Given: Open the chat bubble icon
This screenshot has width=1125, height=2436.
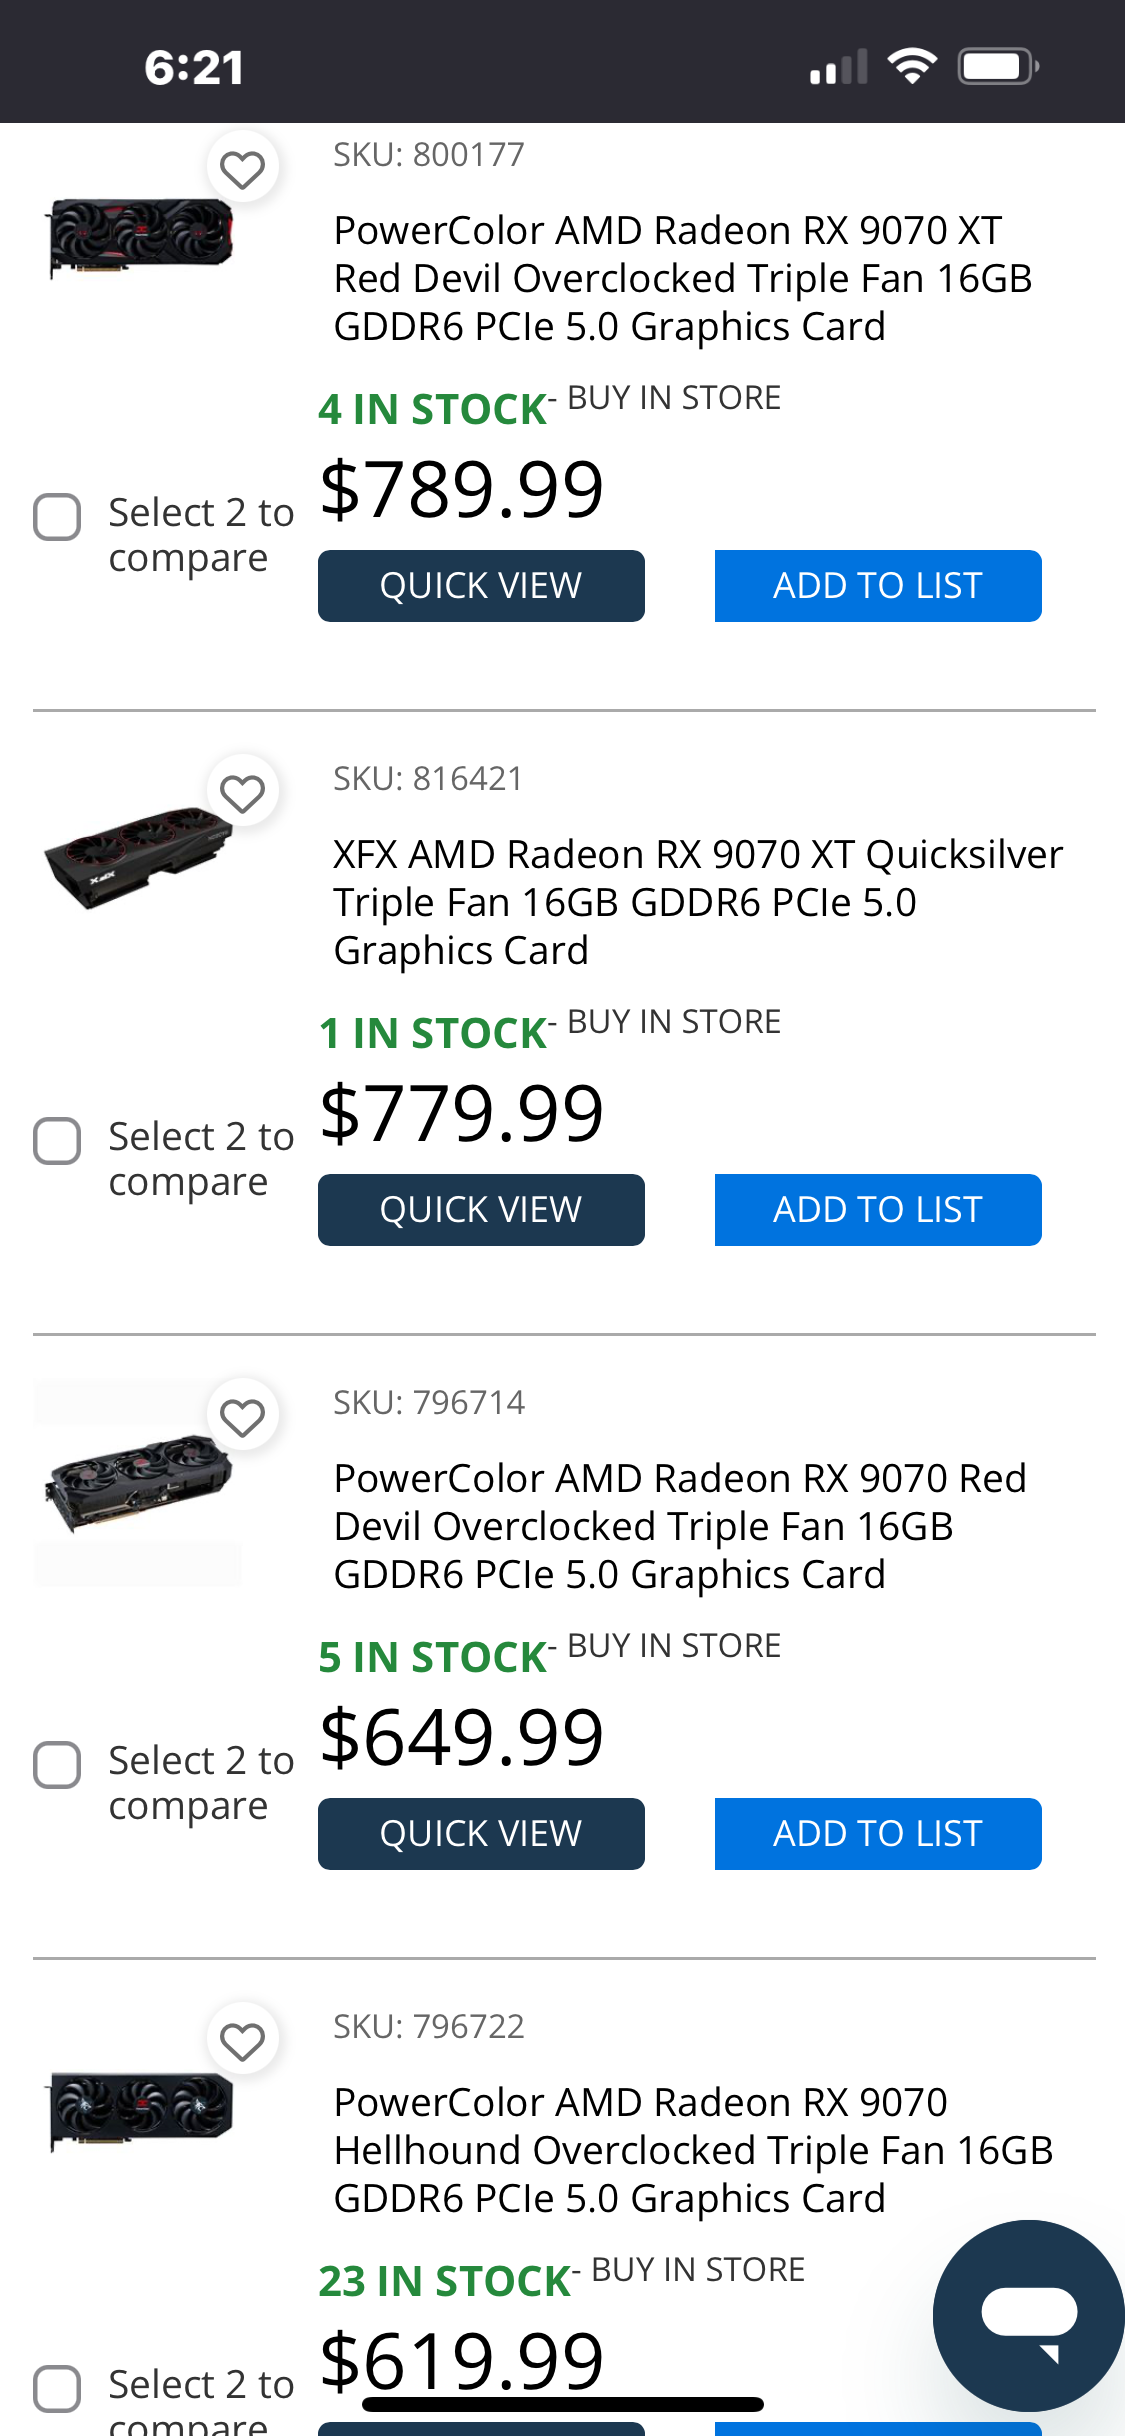Looking at the screenshot, I should click(1028, 2316).
